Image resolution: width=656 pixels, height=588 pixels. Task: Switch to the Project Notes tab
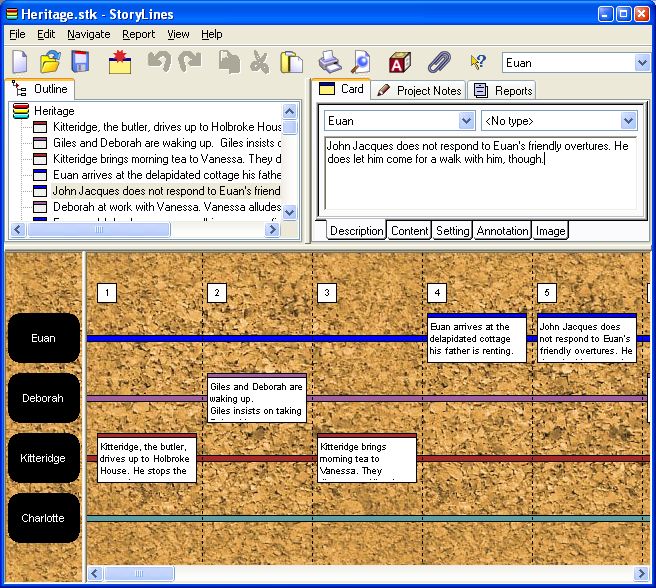click(419, 90)
